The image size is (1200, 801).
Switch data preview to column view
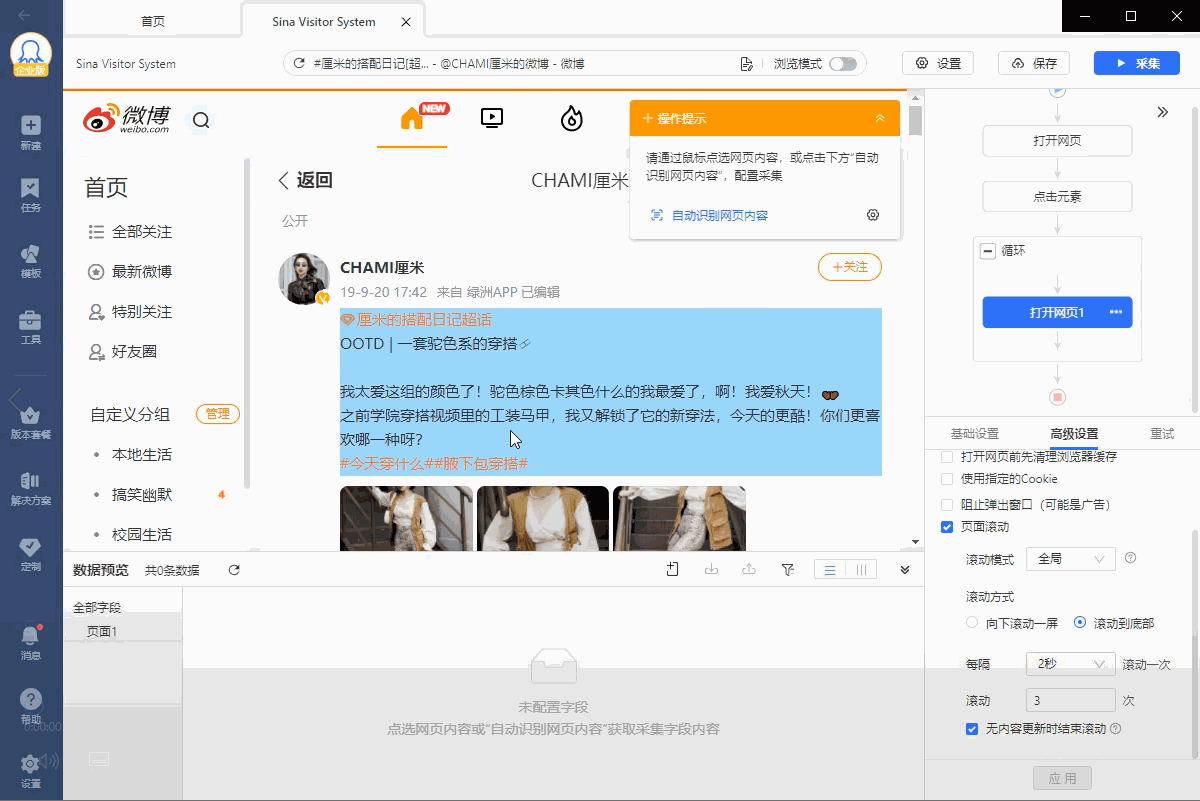point(861,570)
